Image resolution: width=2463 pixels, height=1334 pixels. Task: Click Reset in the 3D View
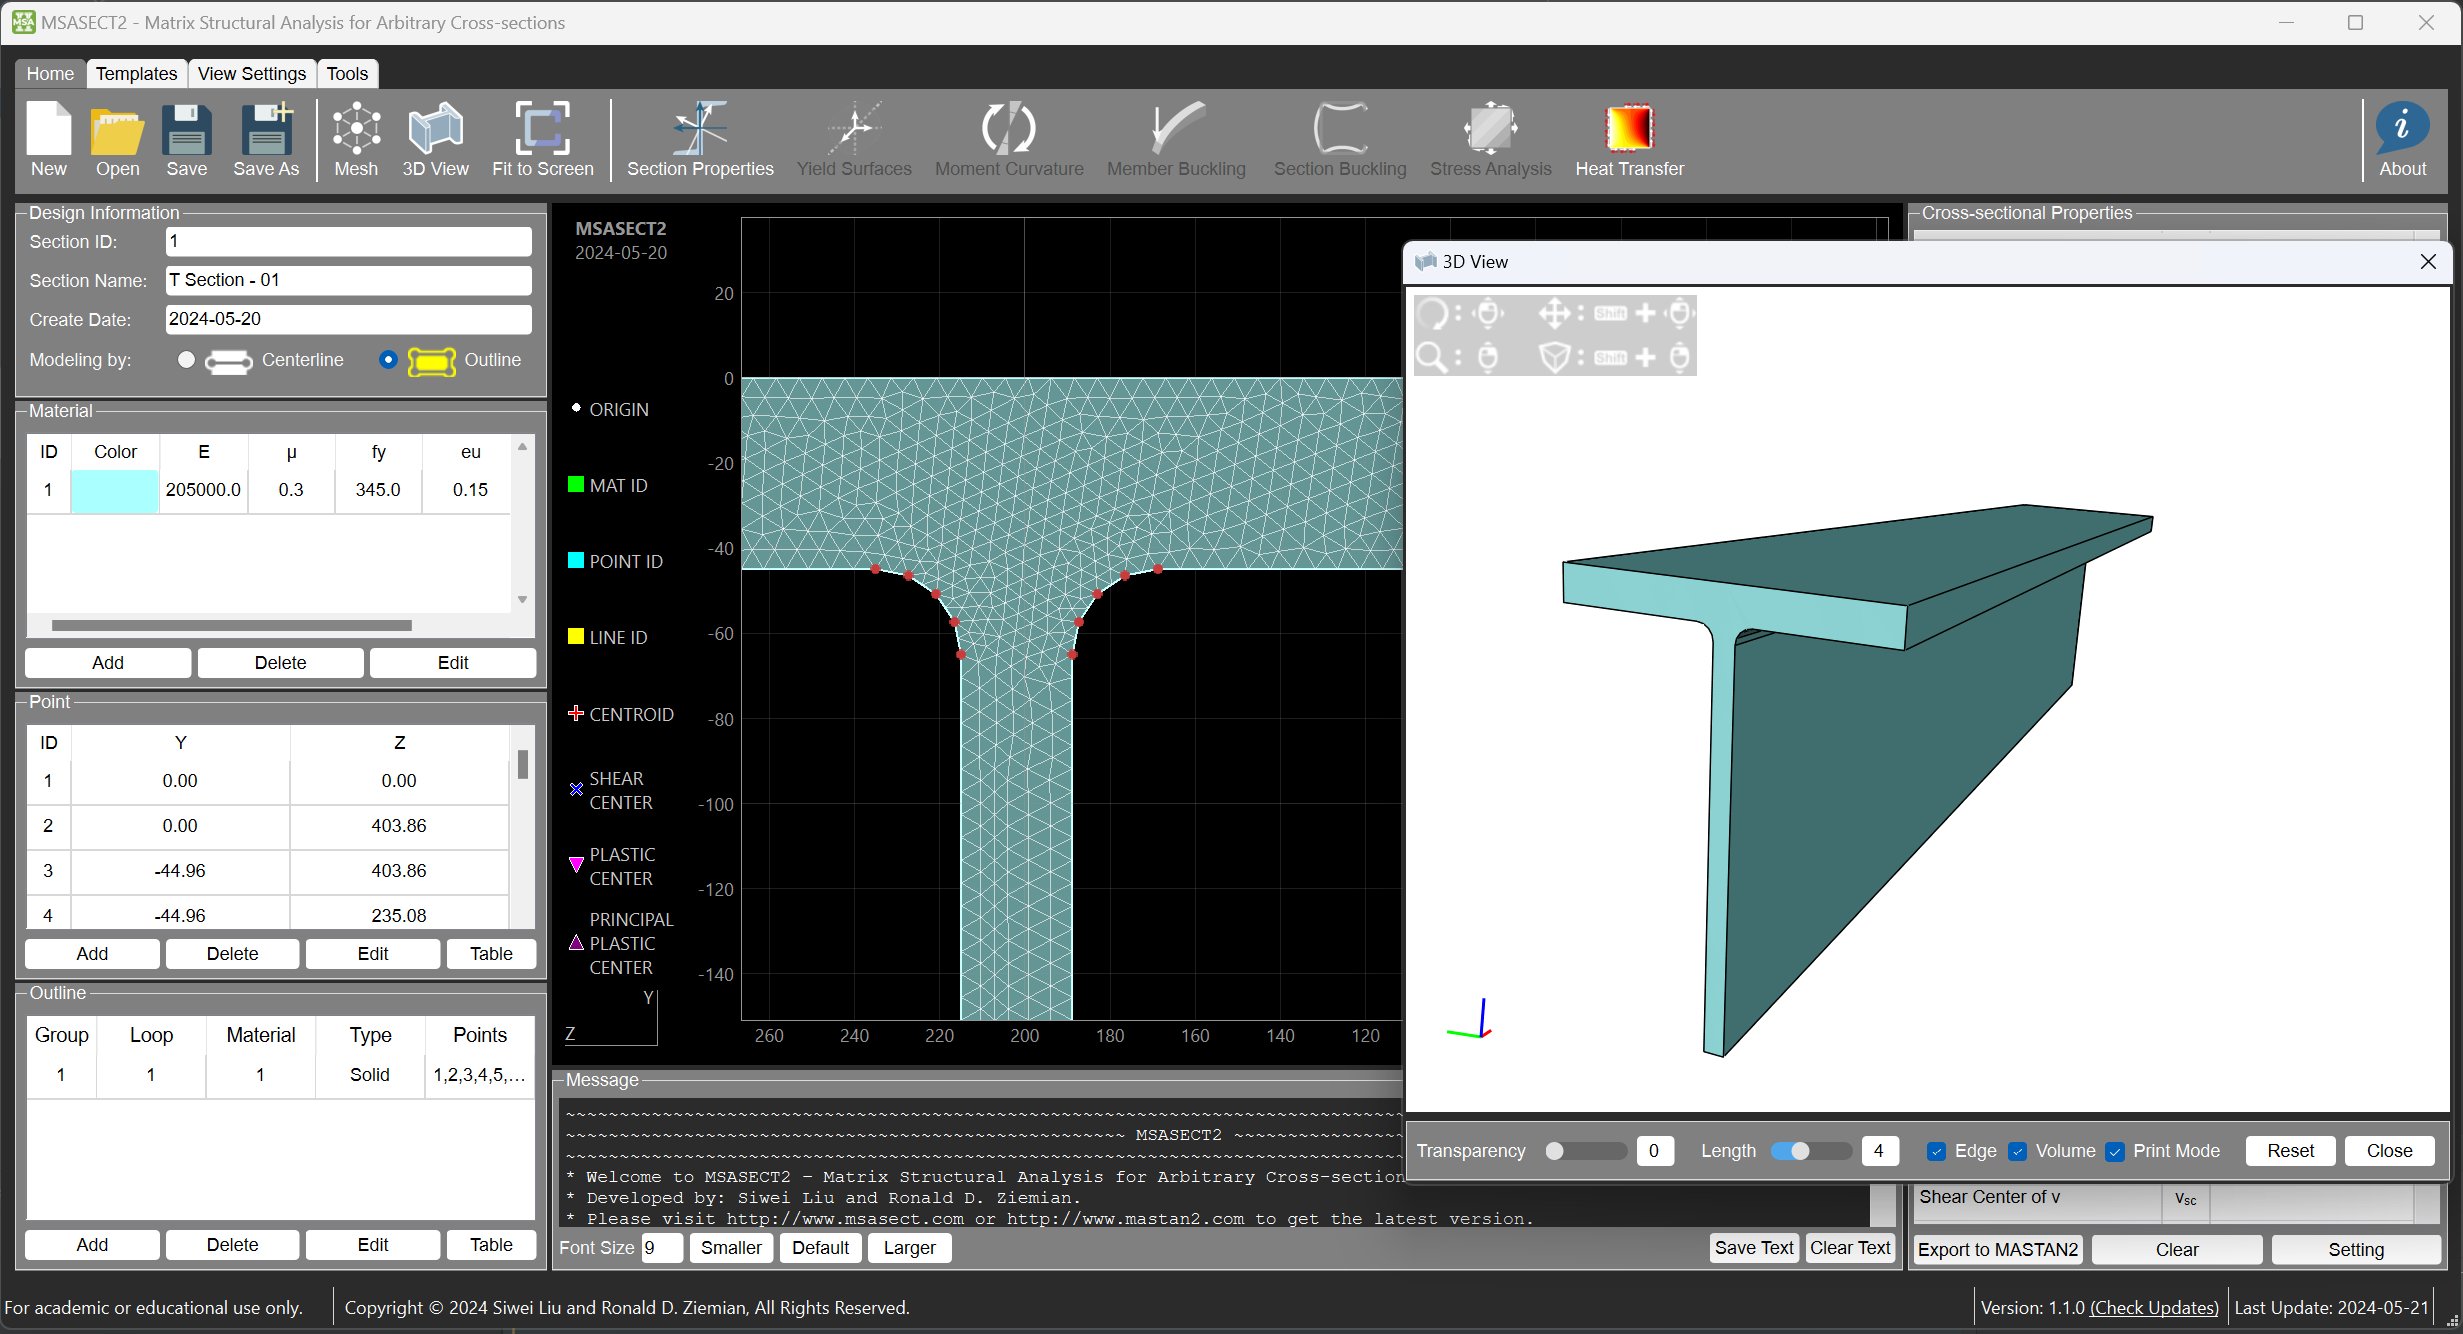pyautogui.click(x=2290, y=1151)
